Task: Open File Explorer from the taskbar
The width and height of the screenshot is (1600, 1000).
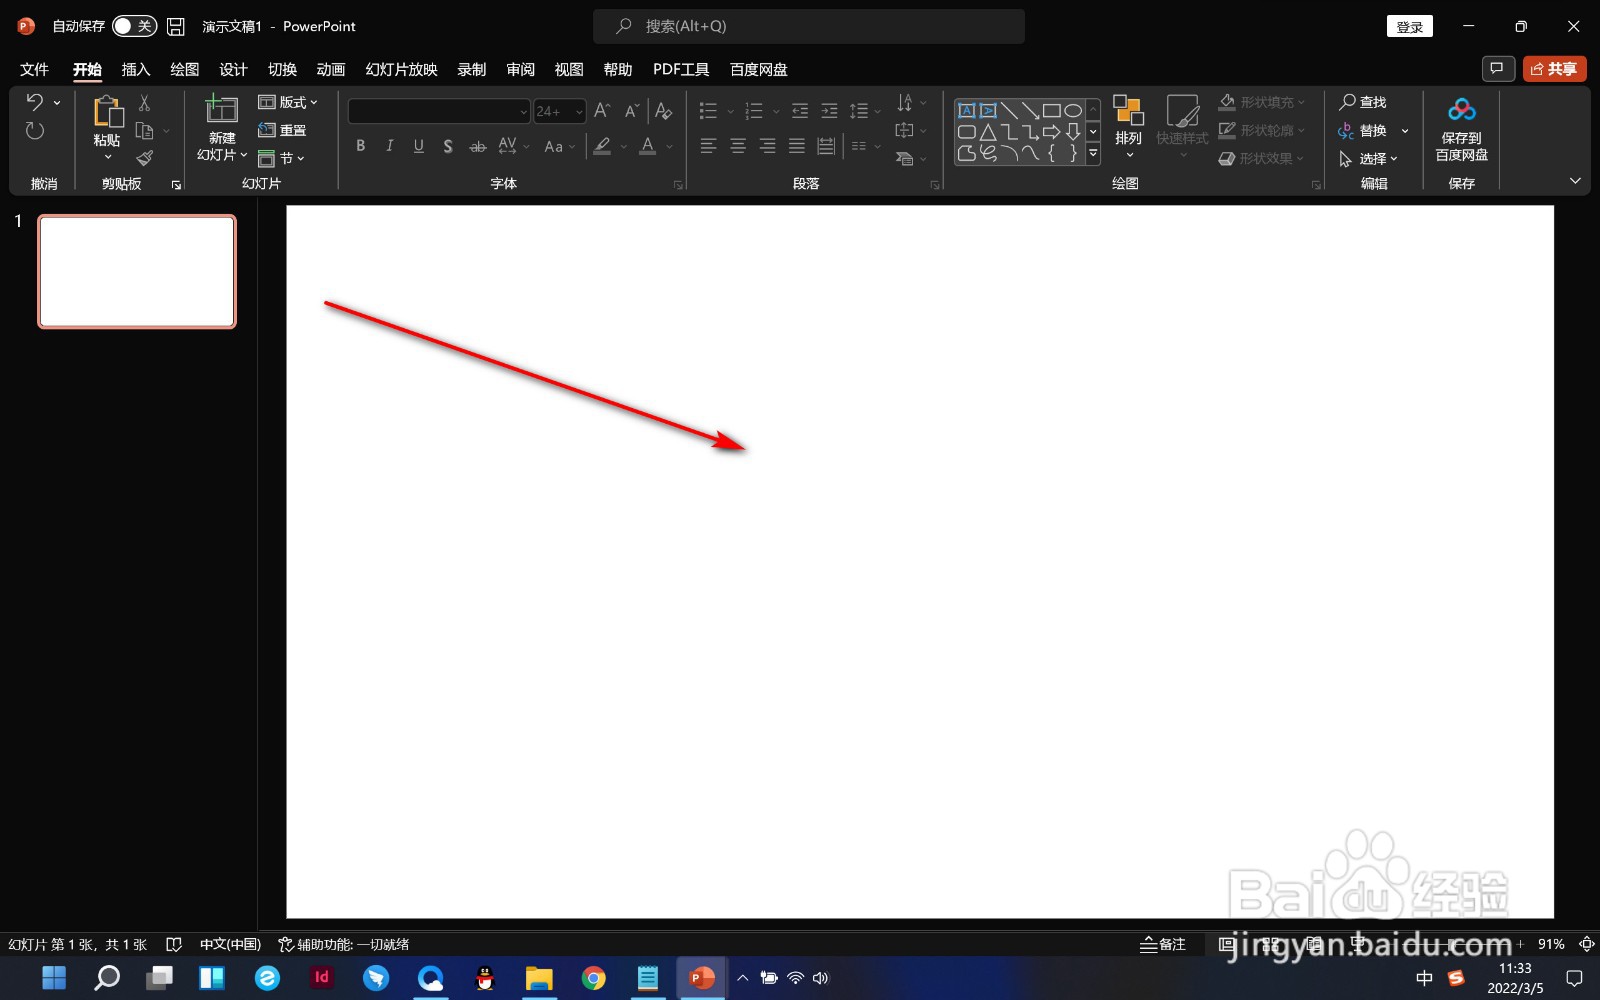Action: coord(539,978)
